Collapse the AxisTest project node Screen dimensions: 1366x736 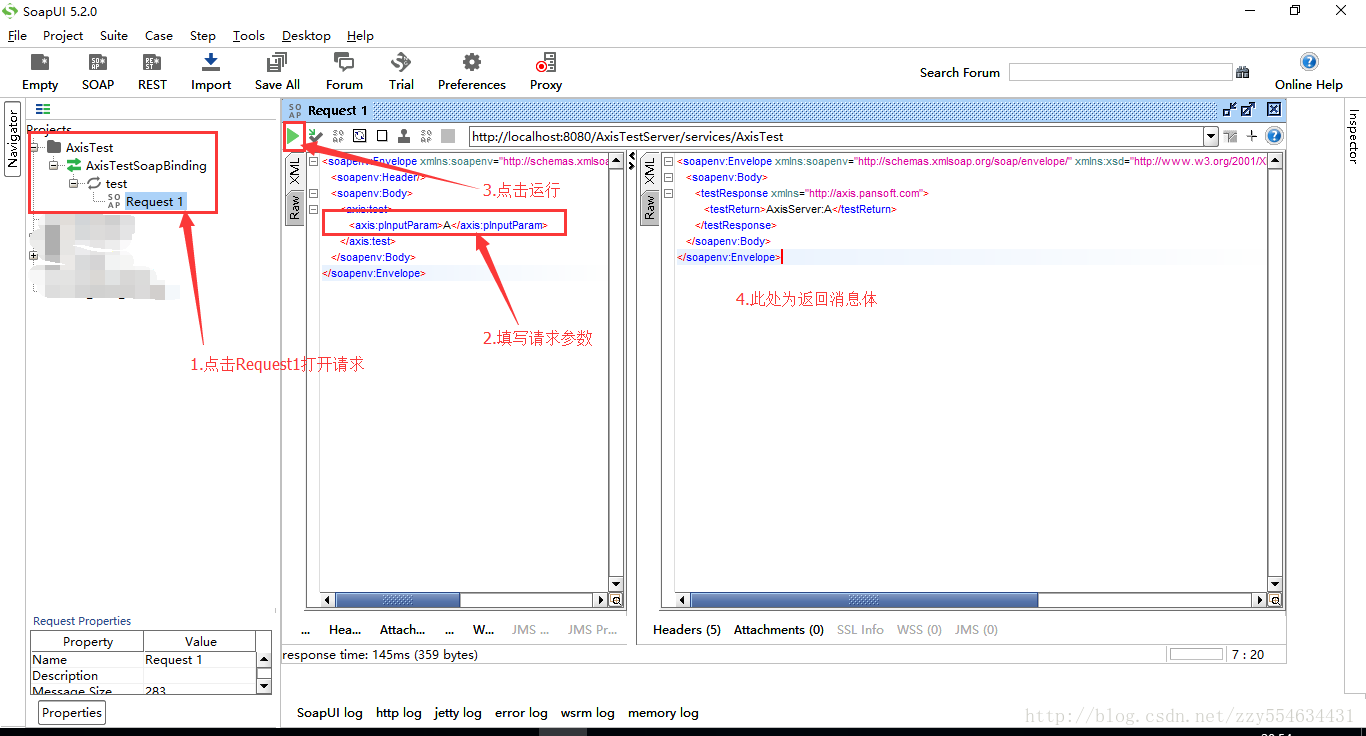point(35,147)
